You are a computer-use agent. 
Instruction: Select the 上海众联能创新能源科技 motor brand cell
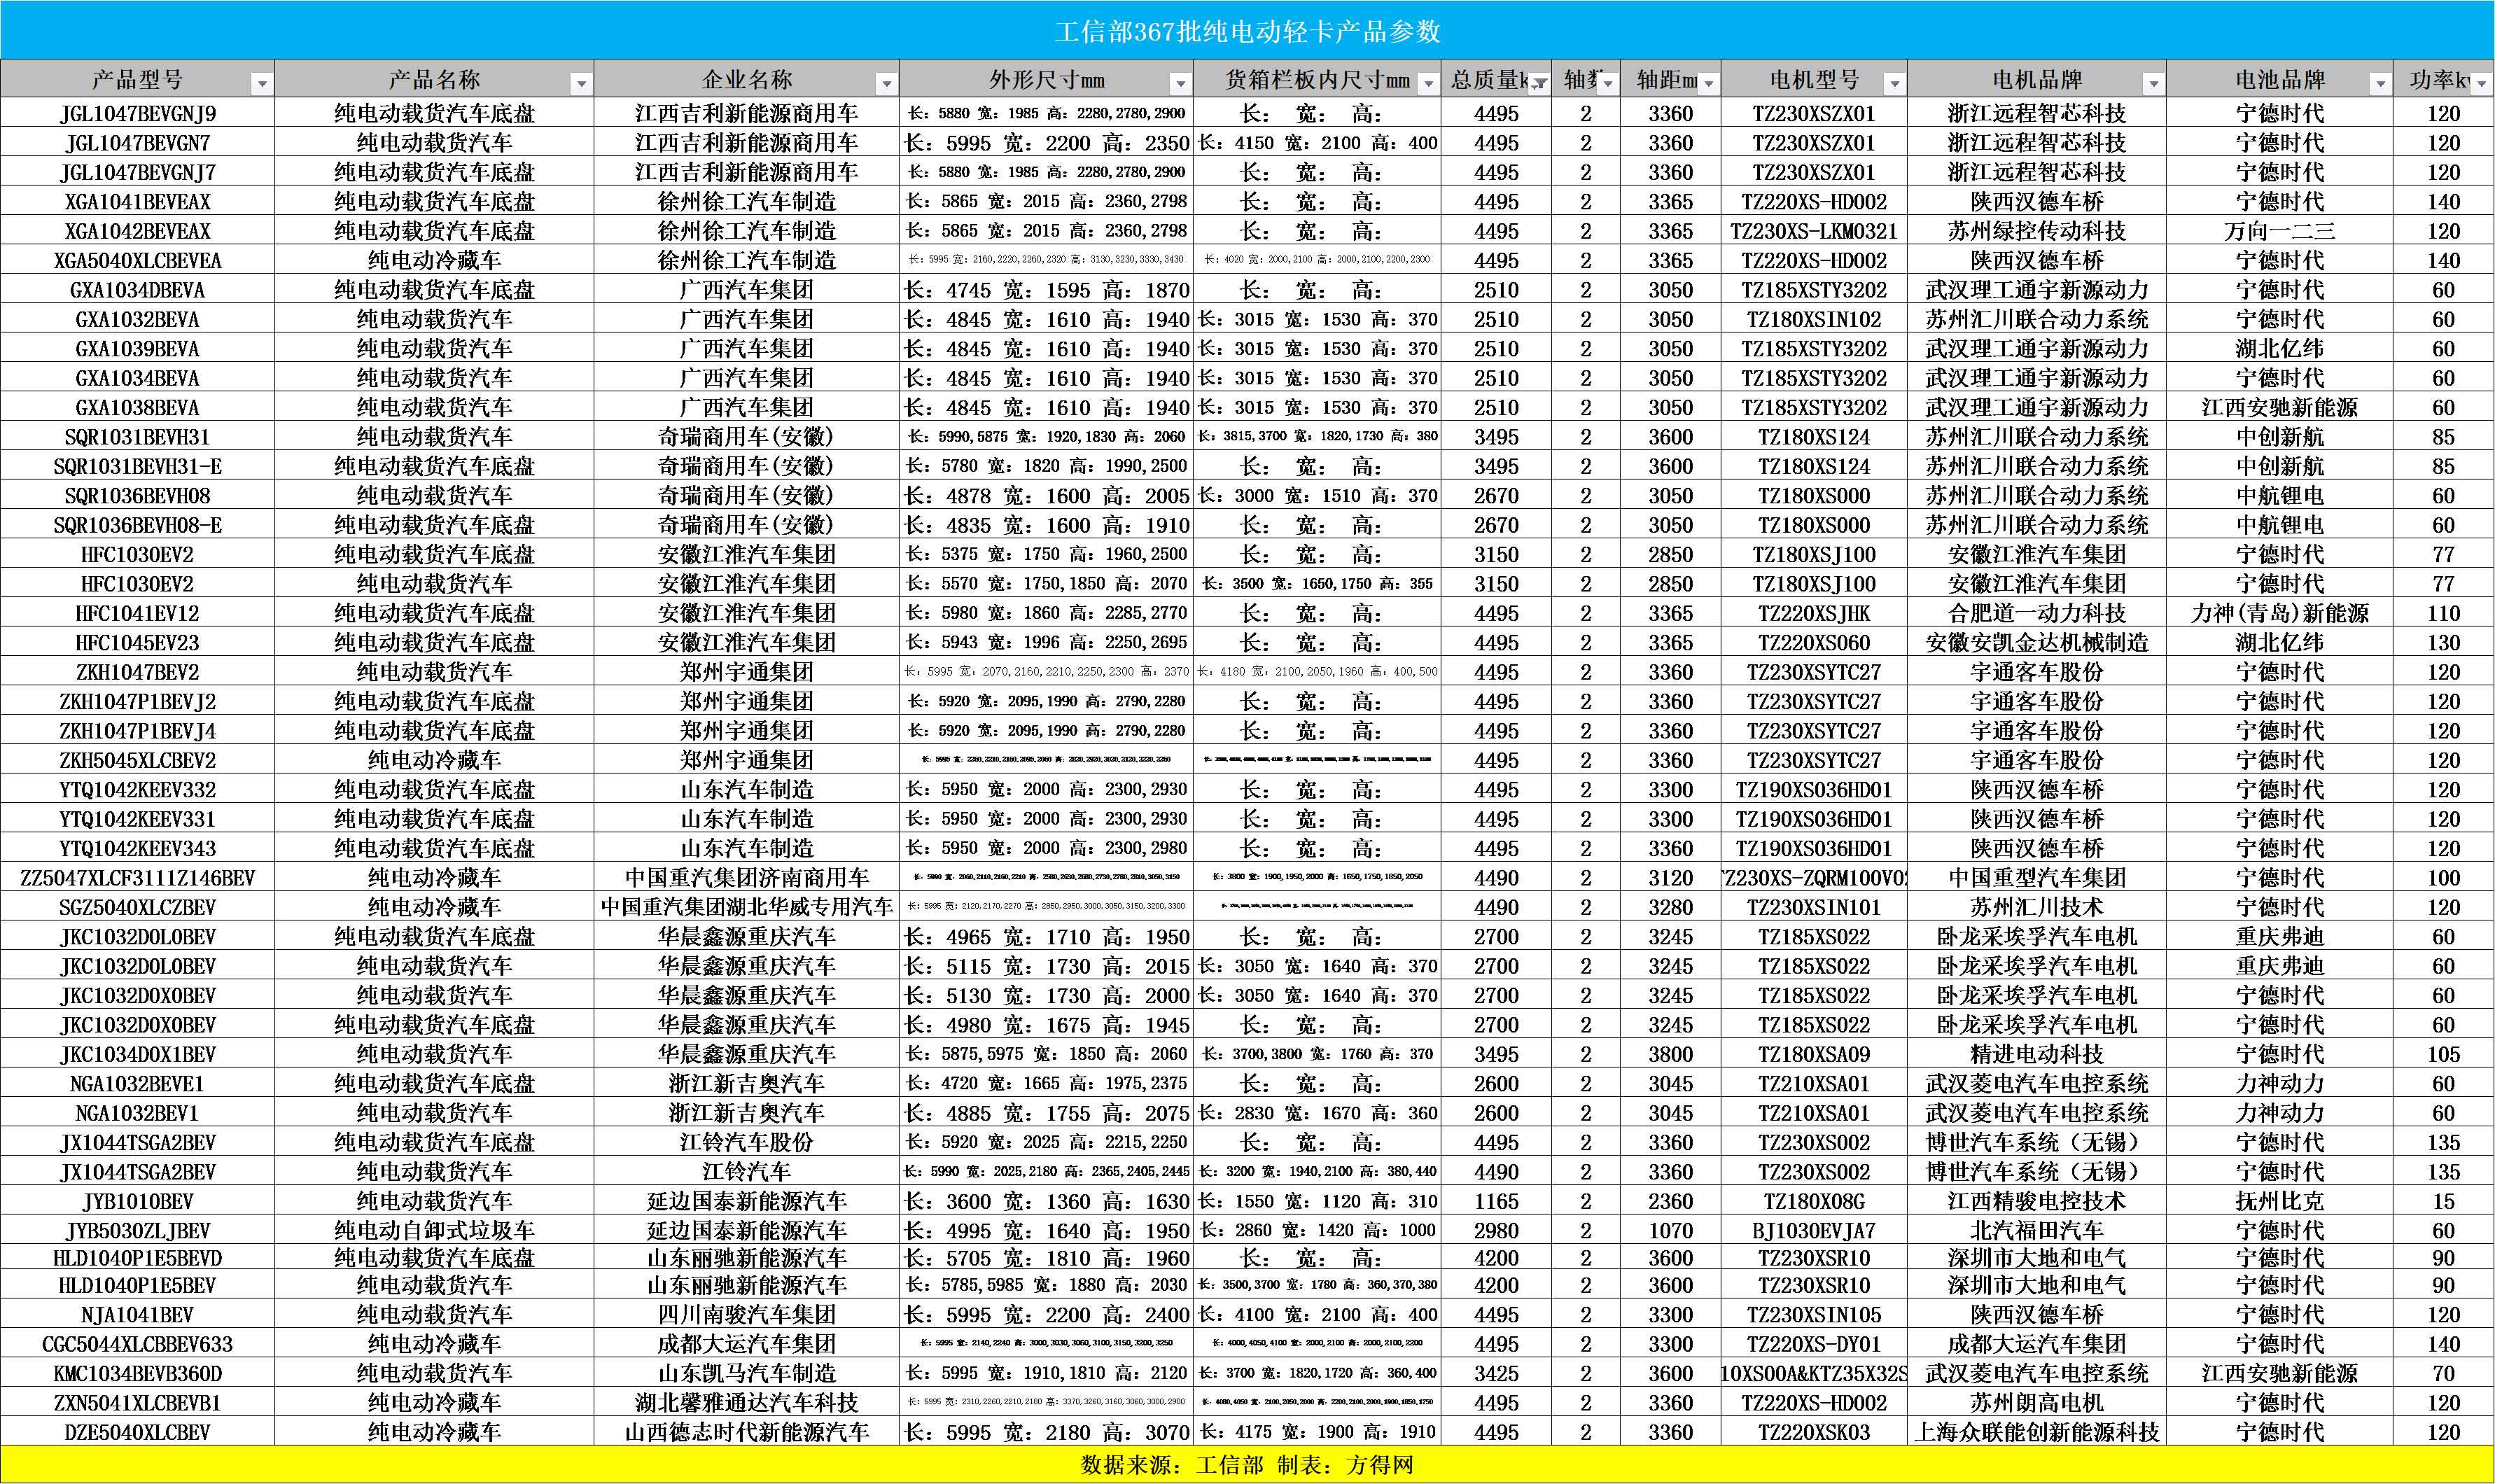pyautogui.click(x=2037, y=1432)
